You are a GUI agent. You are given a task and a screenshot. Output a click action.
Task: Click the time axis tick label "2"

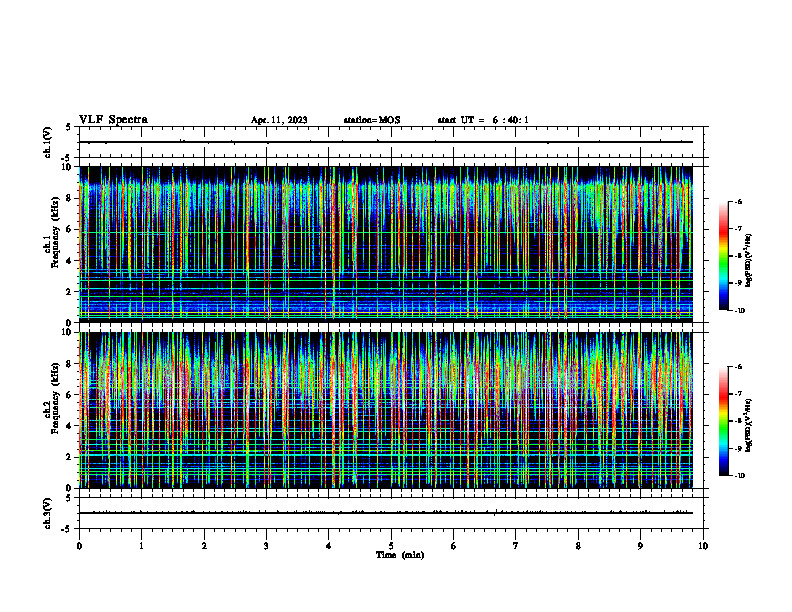tap(204, 546)
